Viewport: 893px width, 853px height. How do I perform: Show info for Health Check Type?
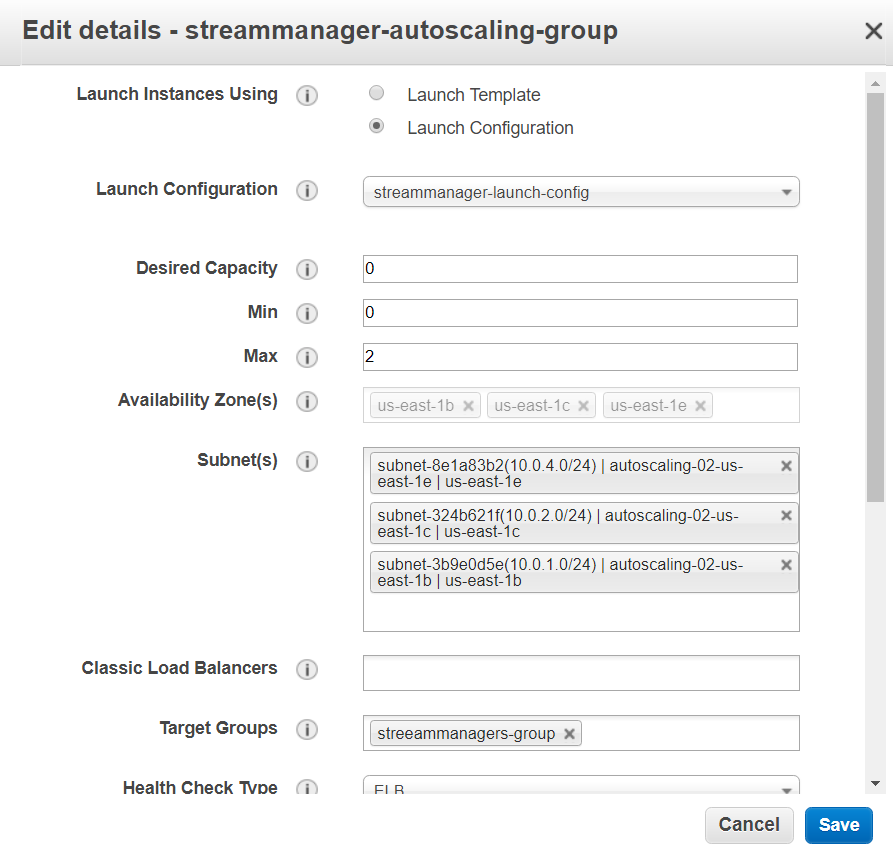coord(306,787)
